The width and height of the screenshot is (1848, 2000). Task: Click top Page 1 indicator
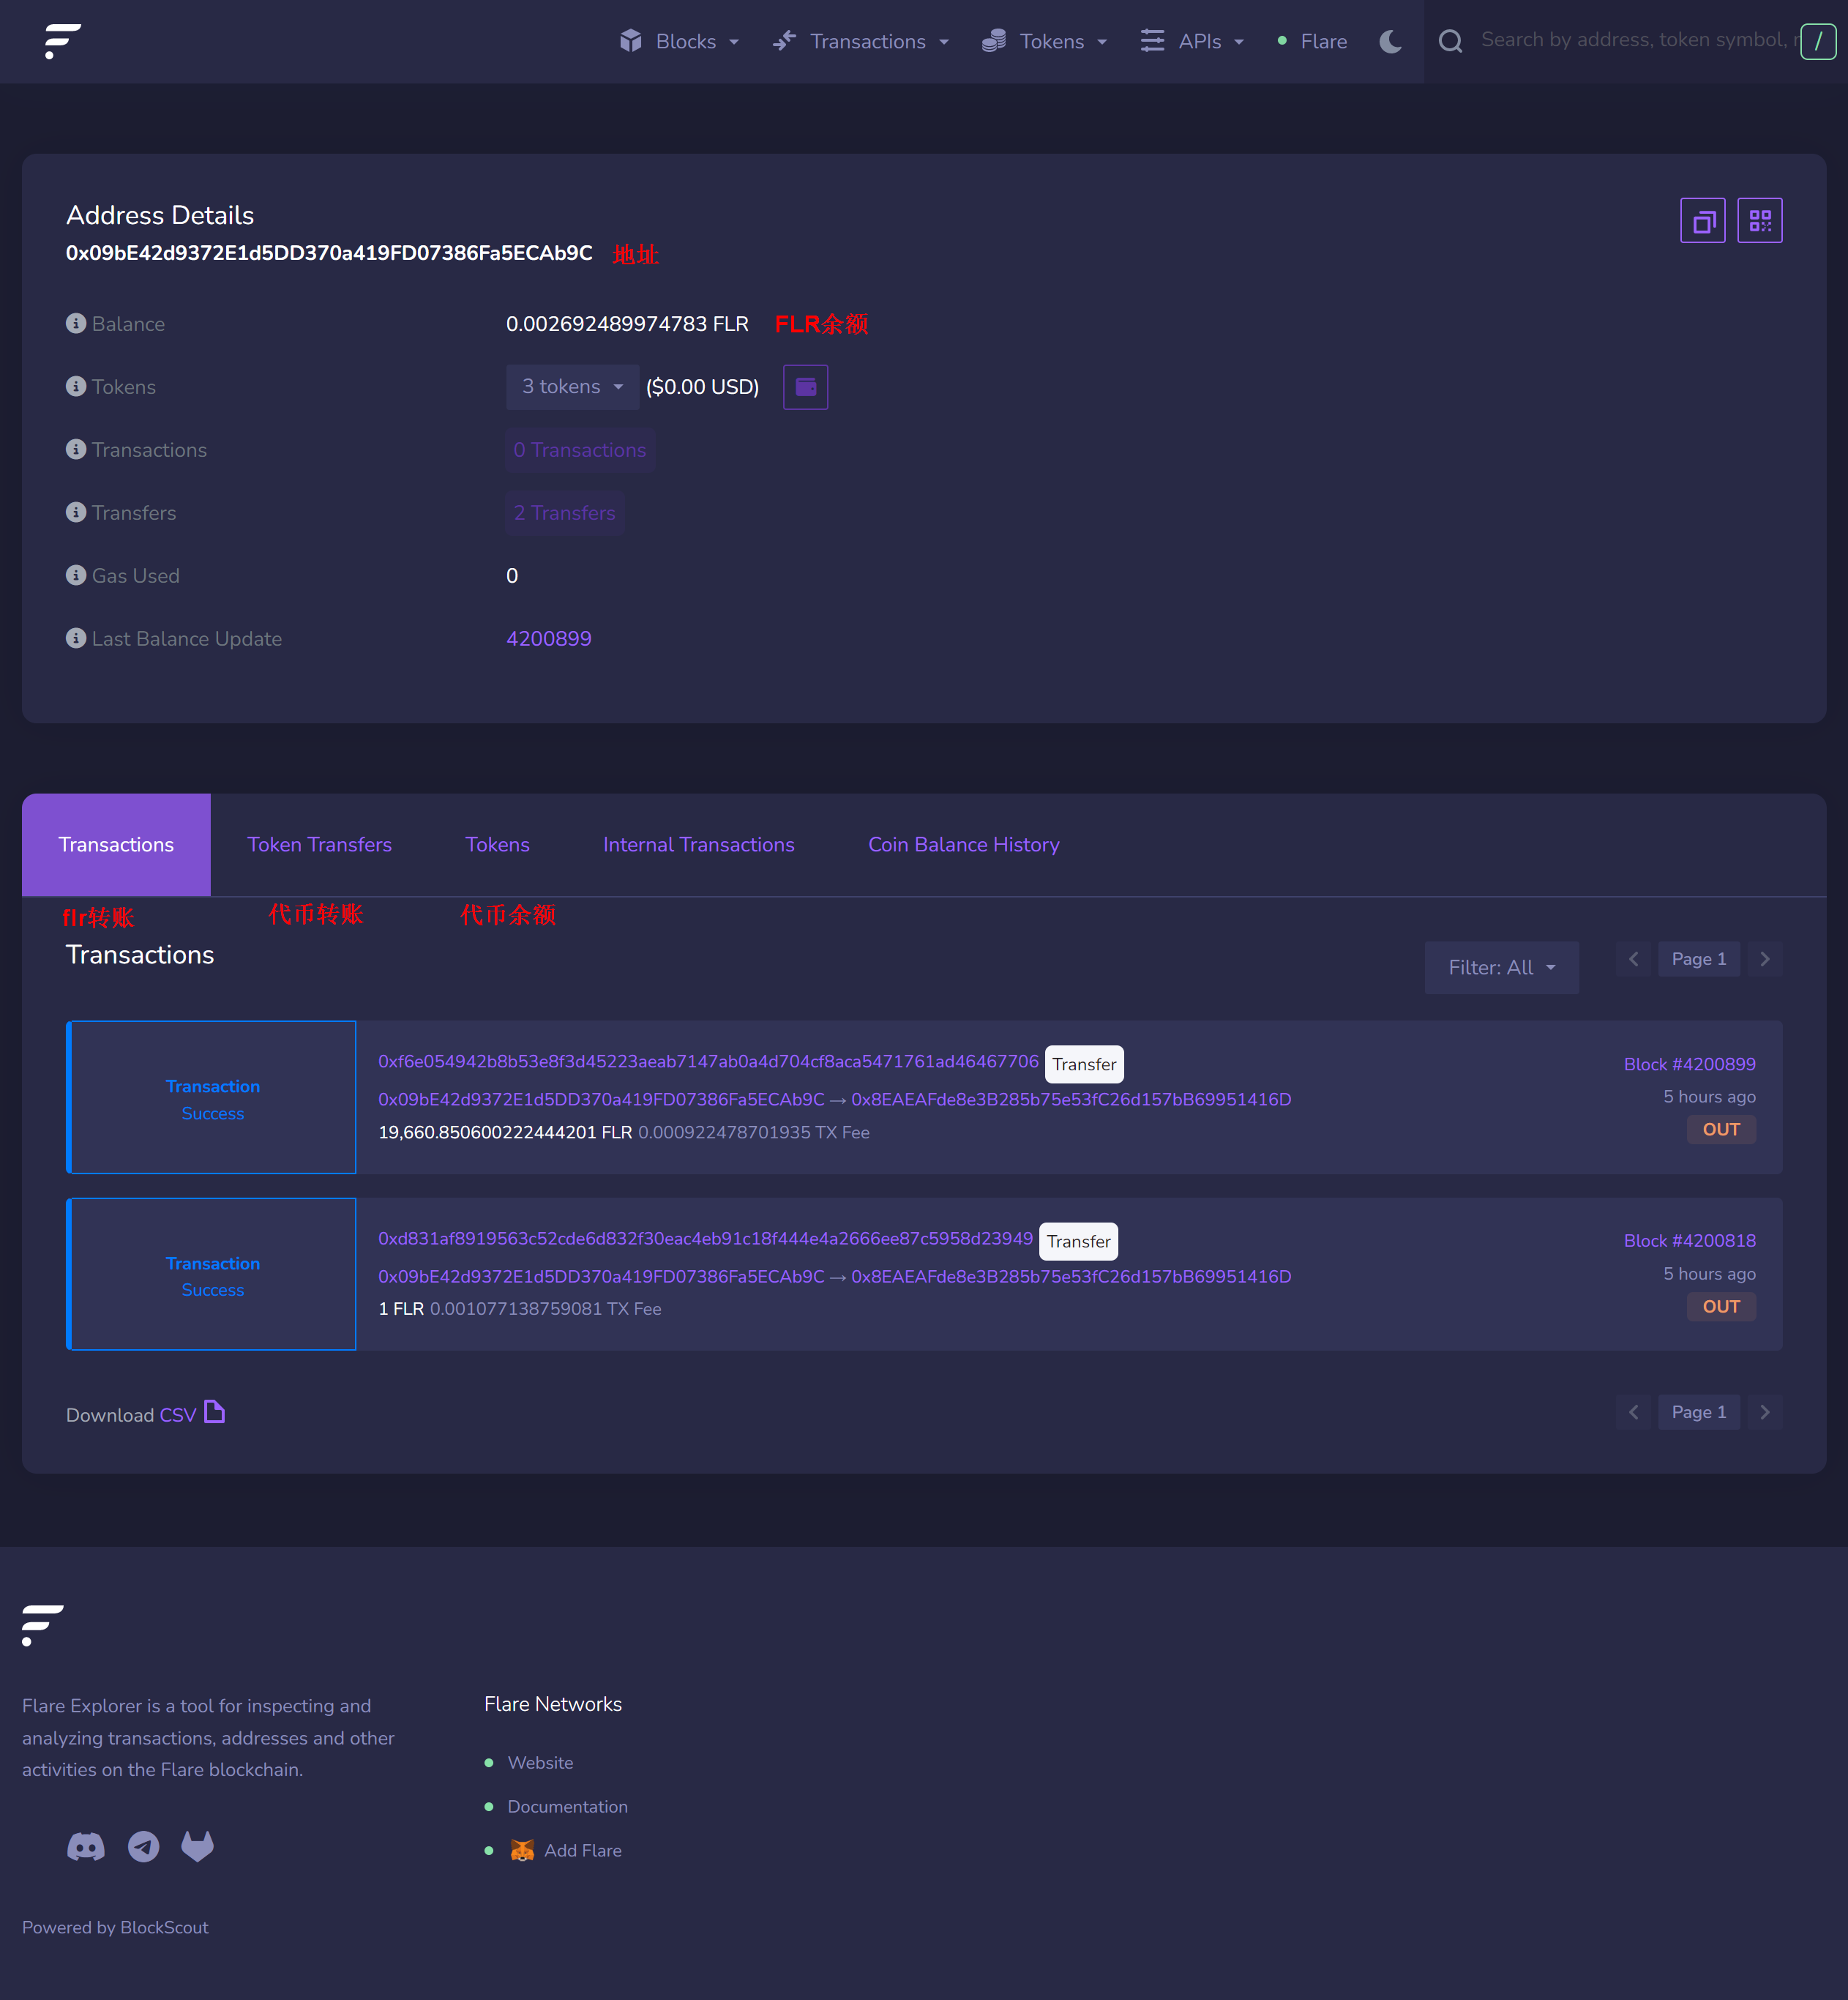1699,959
